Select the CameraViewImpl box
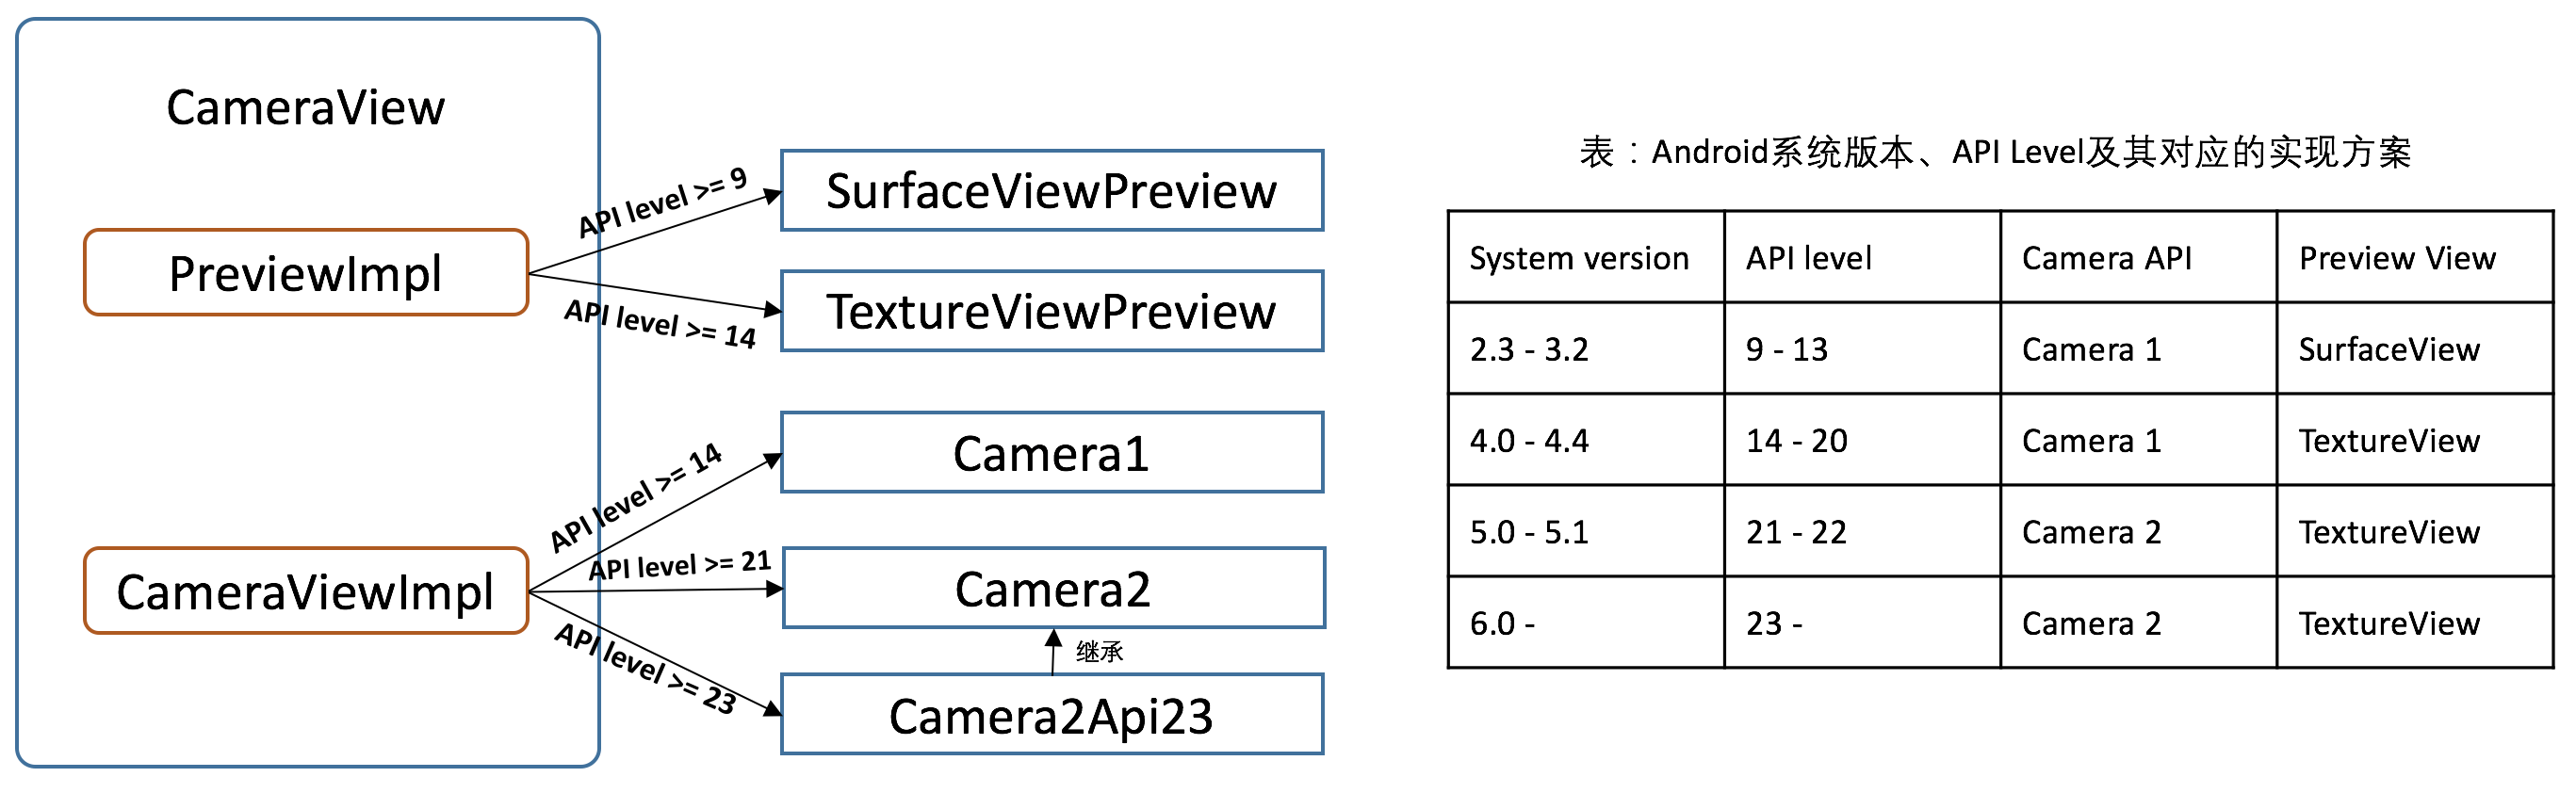This screenshot has height=793, width=2576. 306,591
